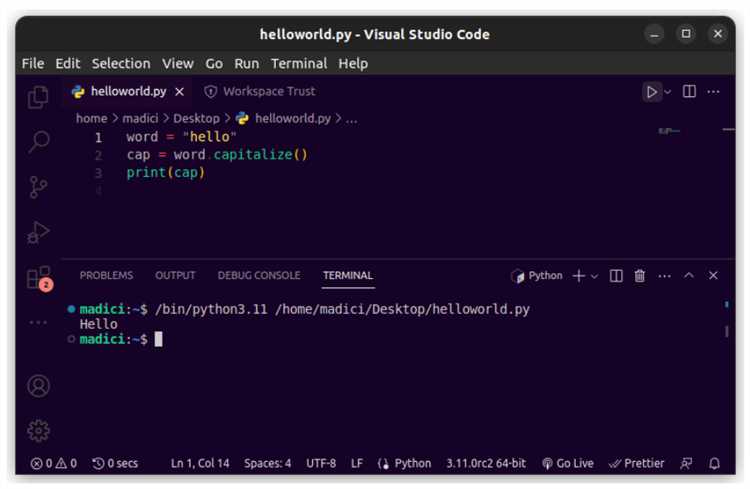Start Go Live server
Image resolution: width=750 pixels, height=489 pixels.
(568, 463)
